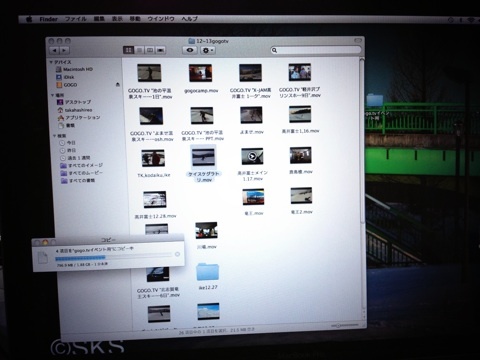Switch to list view mode

[139, 50]
